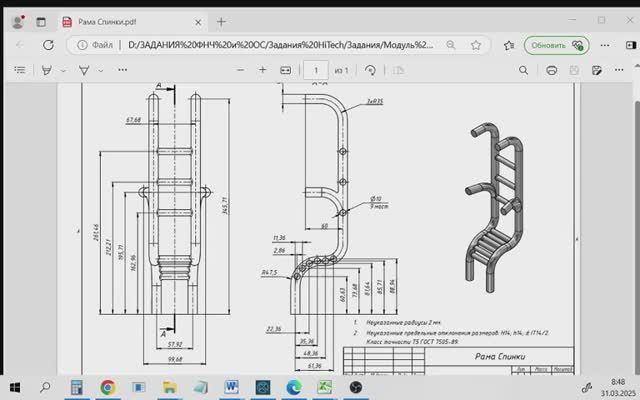
Task: Open Microsoft Edge from the taskbar
Action: pyautogui.click(x=293, y=387)
